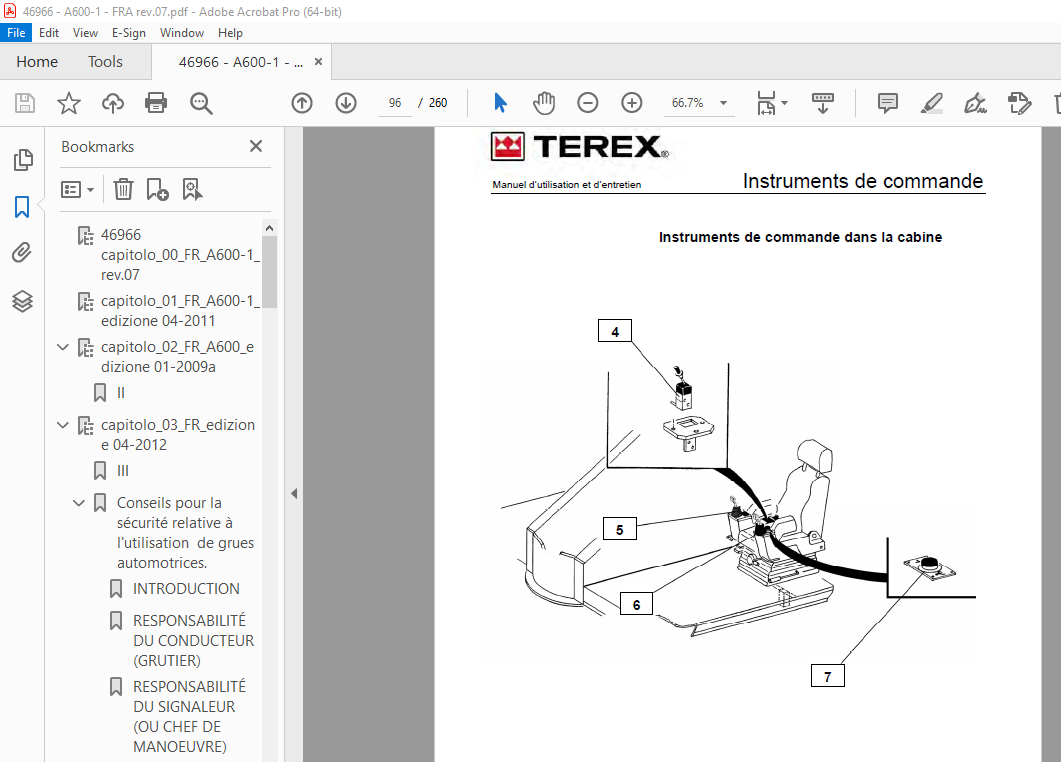Zoom in with the plus button
This screenshot has height=762, width=1061.
[631, 103]
